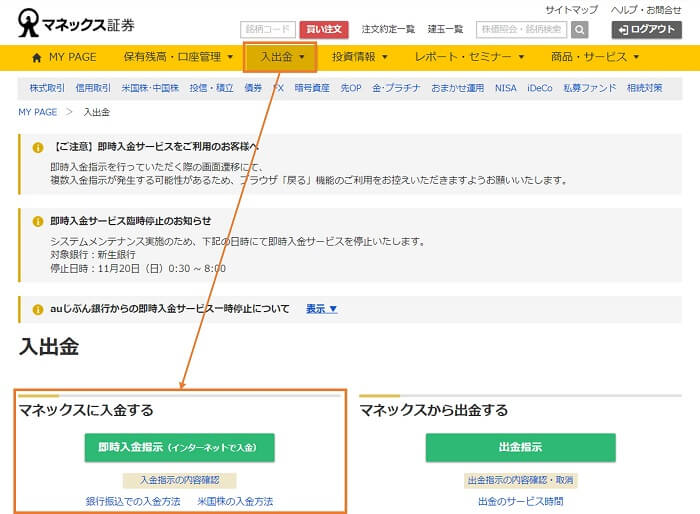Select 米国株・中国株 in the sub-navigation
The width and height of the screenshot is (700, 514).
point(150,88)
